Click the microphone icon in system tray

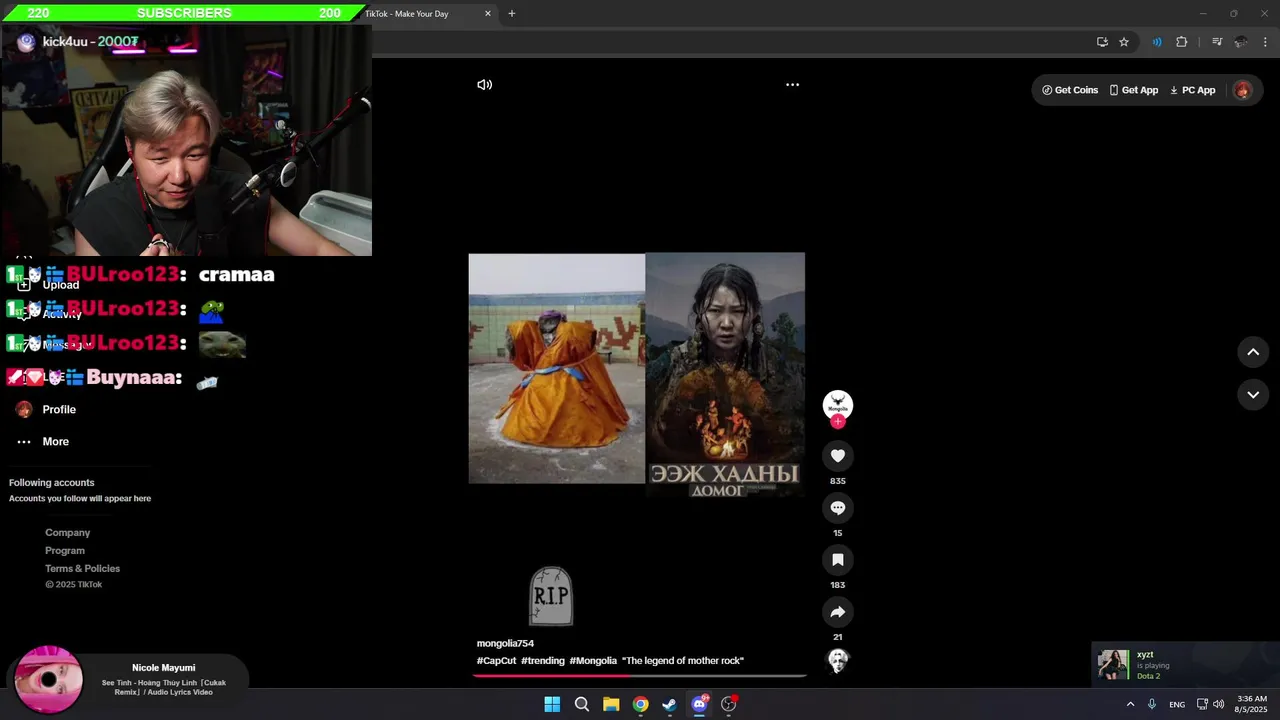(1152, 704)
